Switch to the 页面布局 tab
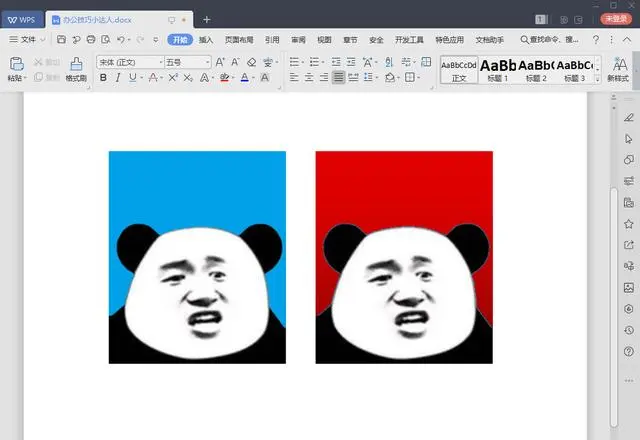 pos(239,40)
